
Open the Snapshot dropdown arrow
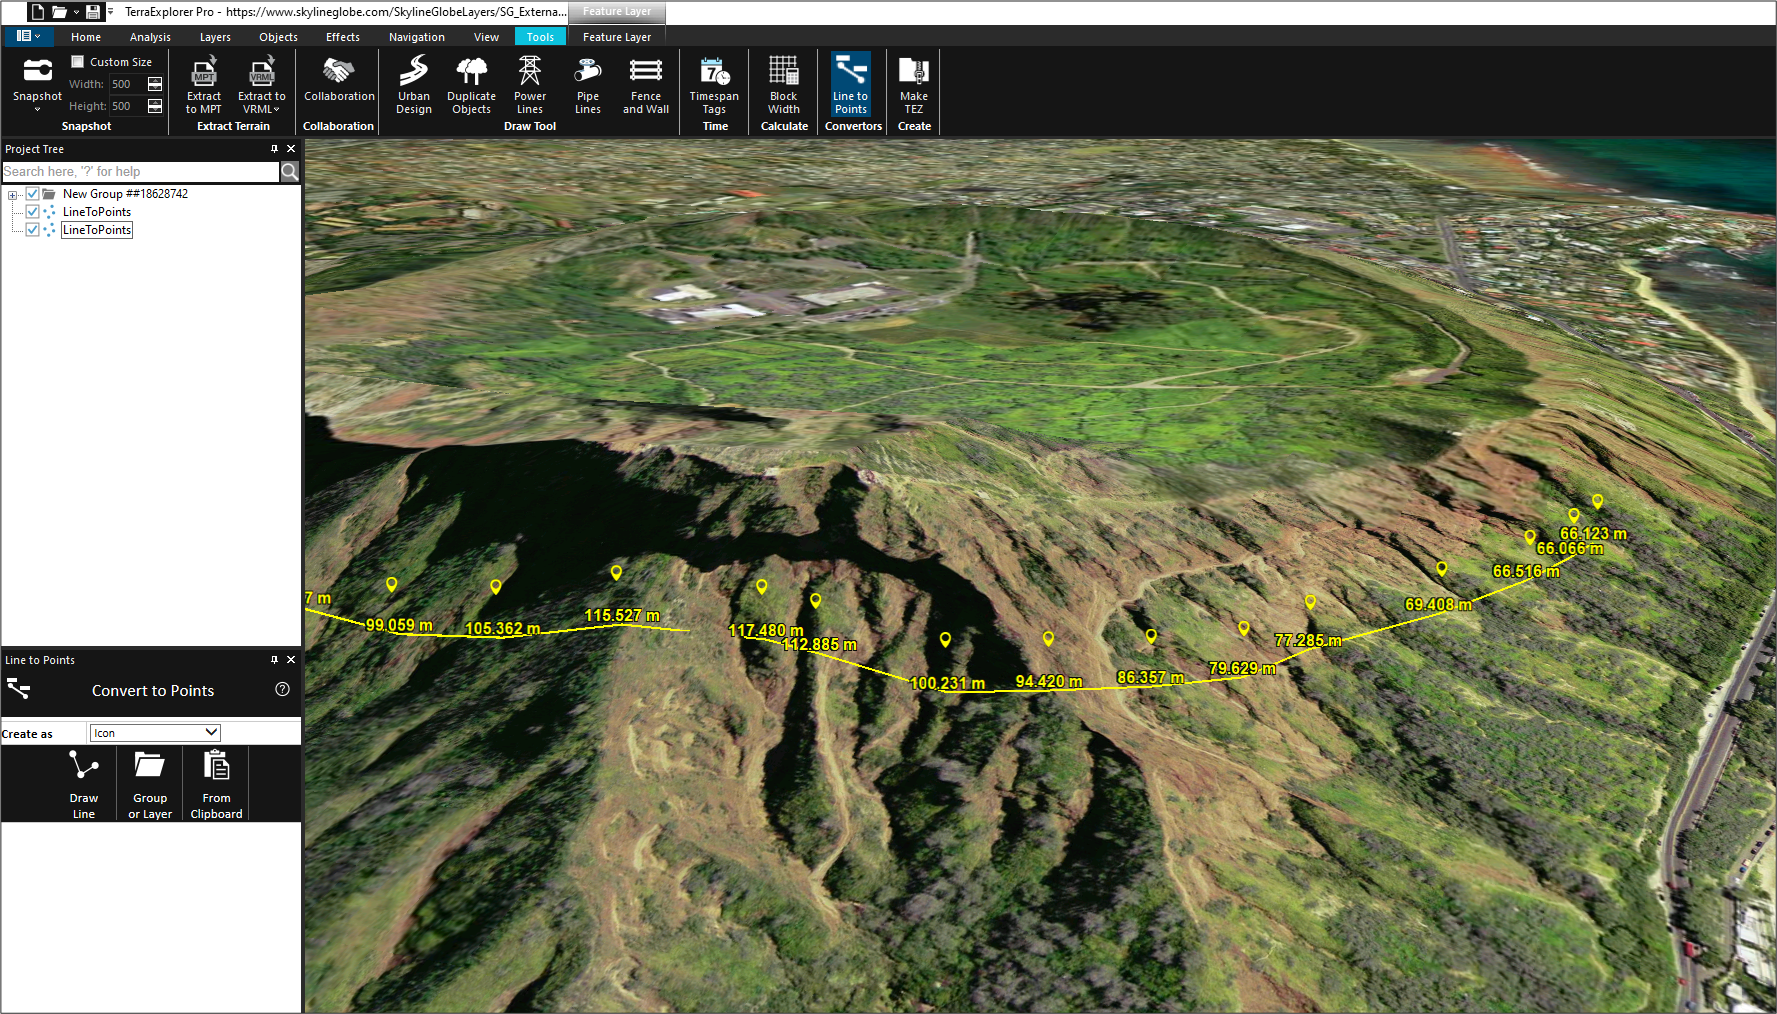coord(37,109)
